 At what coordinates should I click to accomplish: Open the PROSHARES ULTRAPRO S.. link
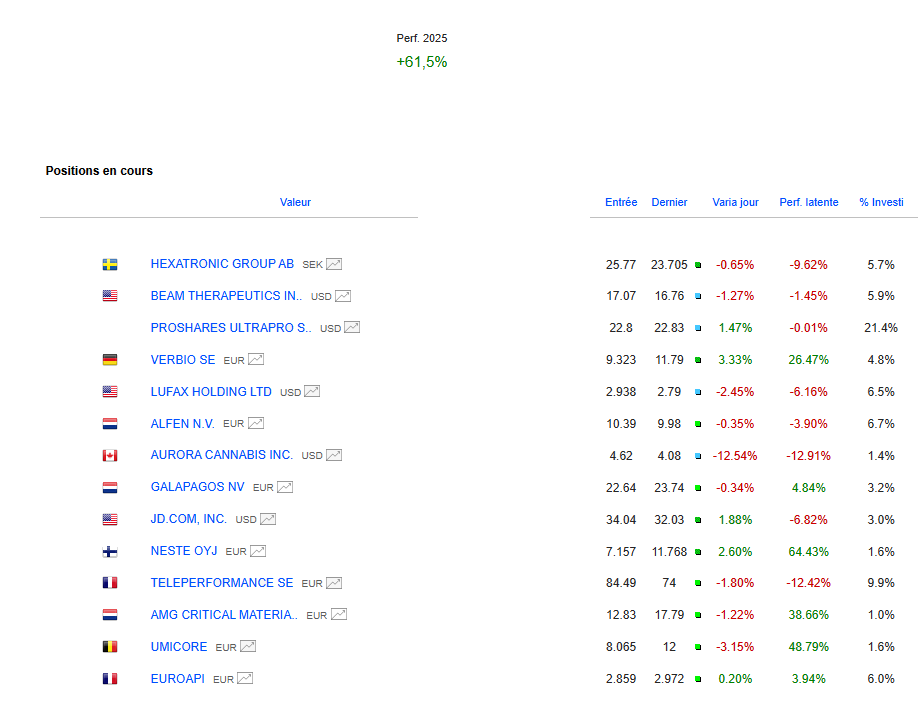(231, 328)
